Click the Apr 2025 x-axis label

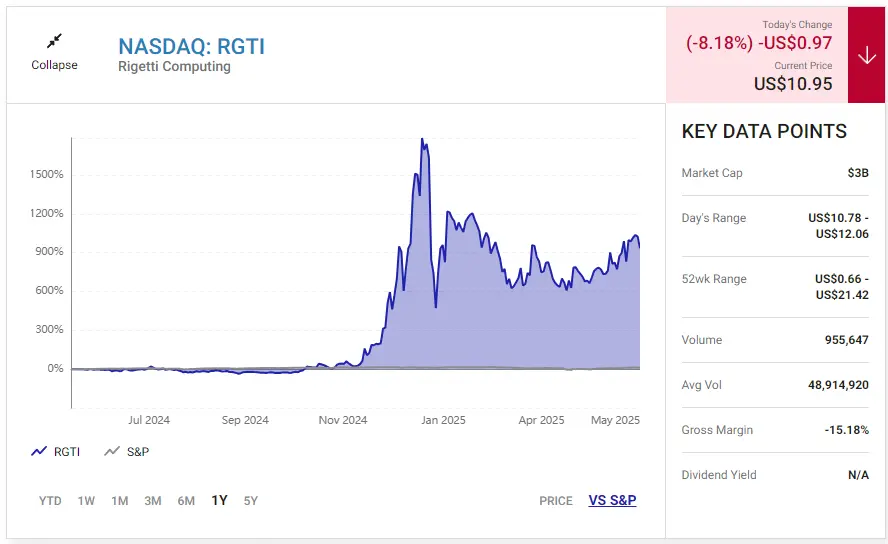coord(541,420)
